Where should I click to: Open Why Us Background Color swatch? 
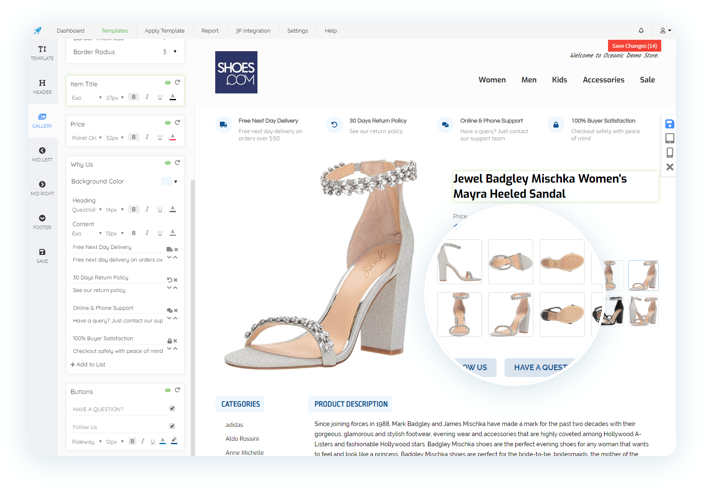click(x=166, y=181)
